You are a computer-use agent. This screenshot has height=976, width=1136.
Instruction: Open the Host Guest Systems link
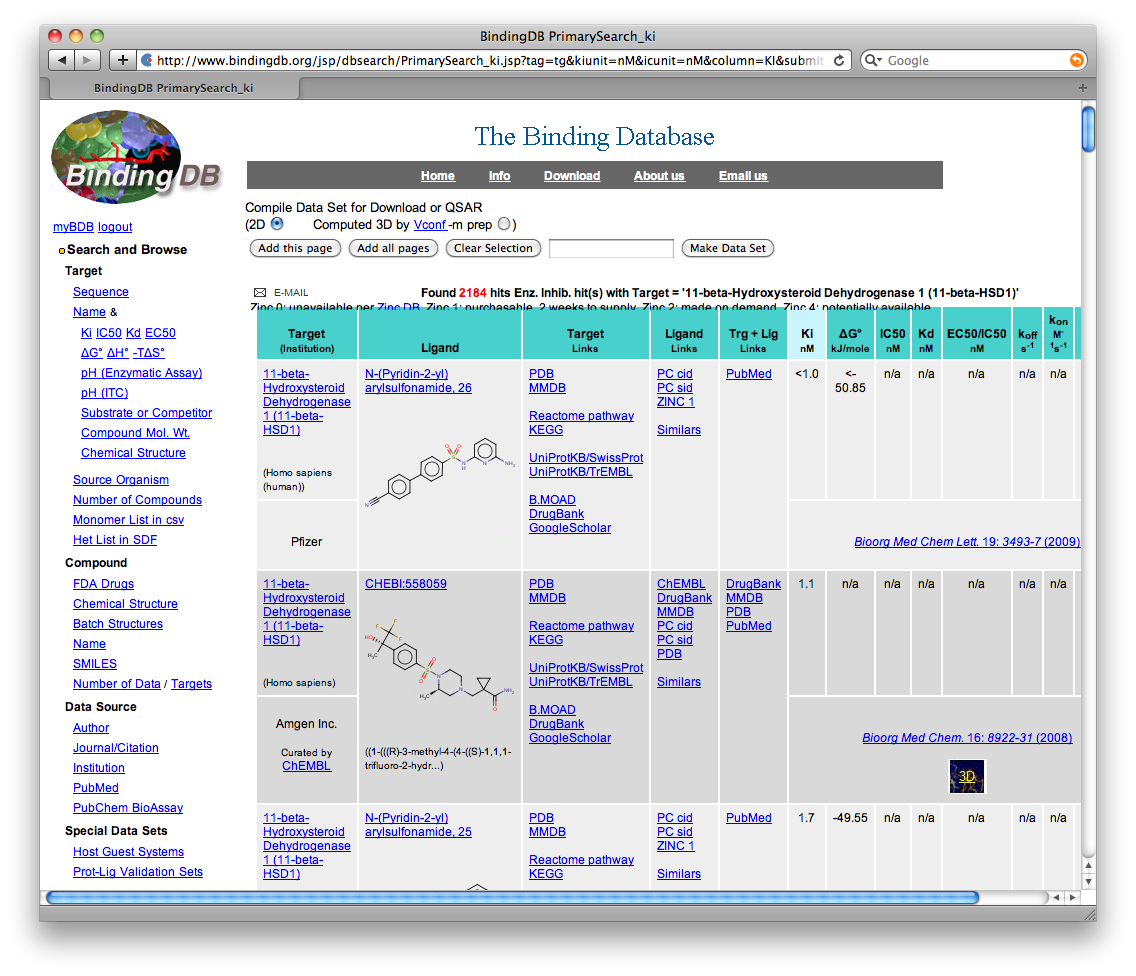click(x=128, y=852)
